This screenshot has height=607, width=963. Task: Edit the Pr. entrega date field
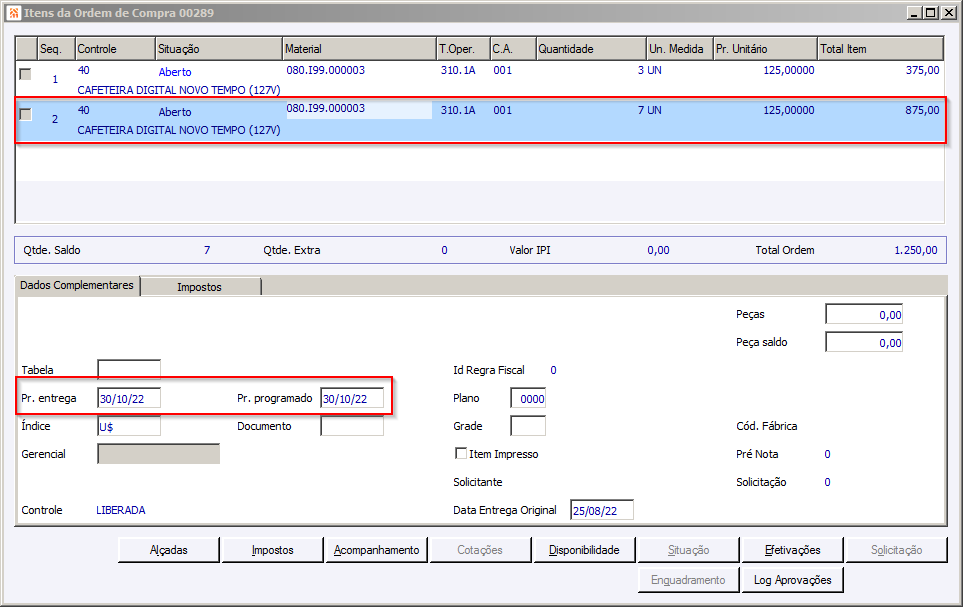pyautogui.click(x=128, y=398)
